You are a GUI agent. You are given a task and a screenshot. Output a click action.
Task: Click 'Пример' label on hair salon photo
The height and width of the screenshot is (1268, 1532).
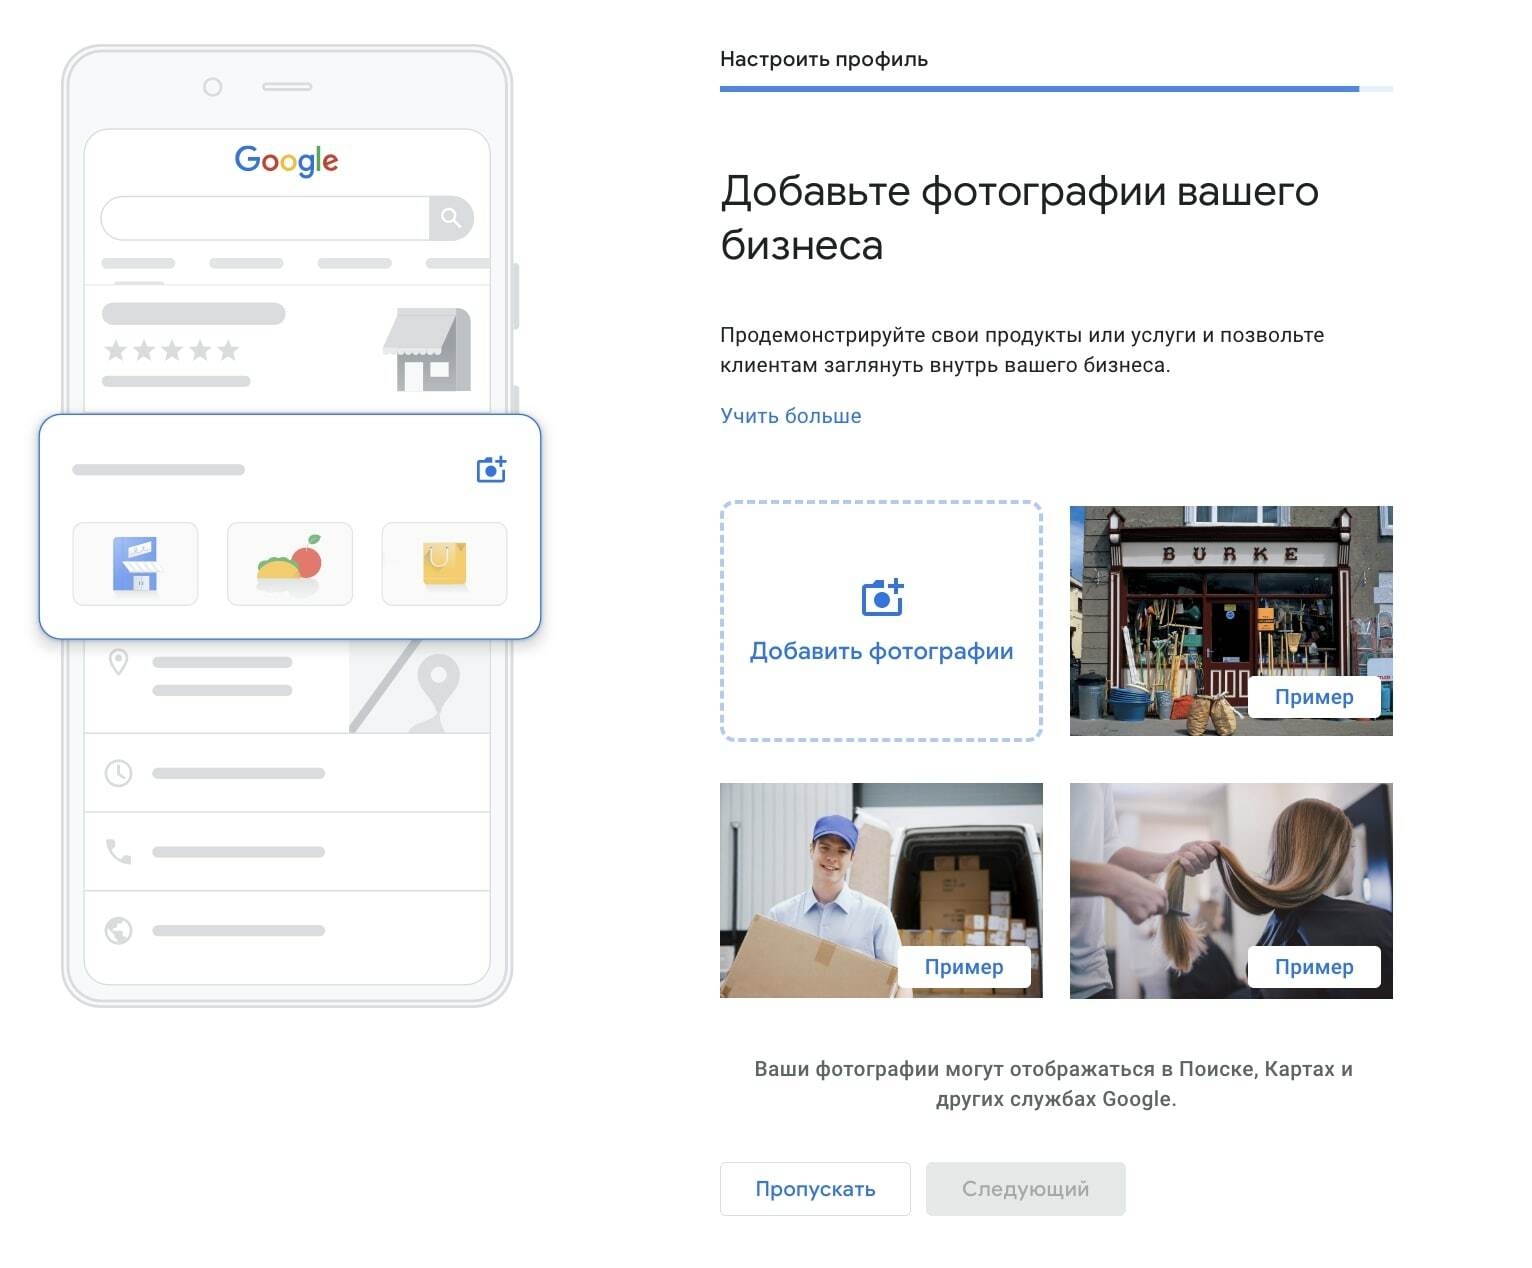click(x=1314, y=967)
